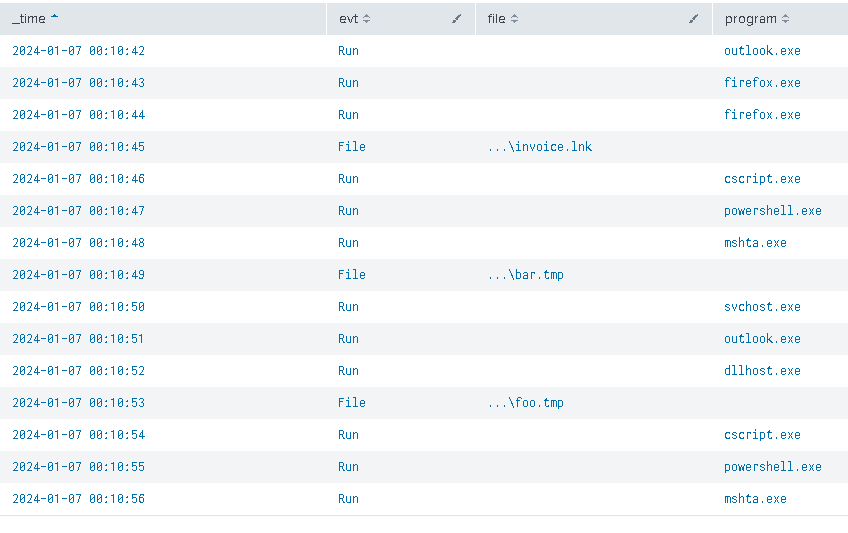
Task: Click powershell.exe in the 00:10:55 row
Action: point(772,467)
